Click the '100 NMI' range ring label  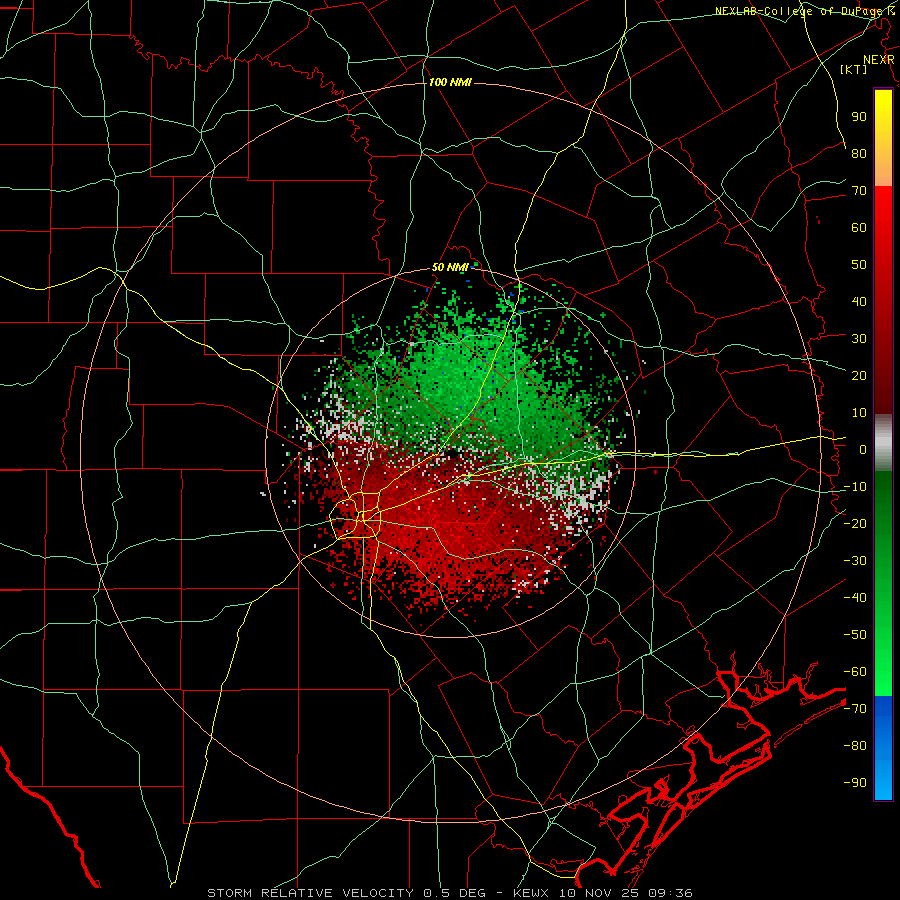[x=450, y=83]
